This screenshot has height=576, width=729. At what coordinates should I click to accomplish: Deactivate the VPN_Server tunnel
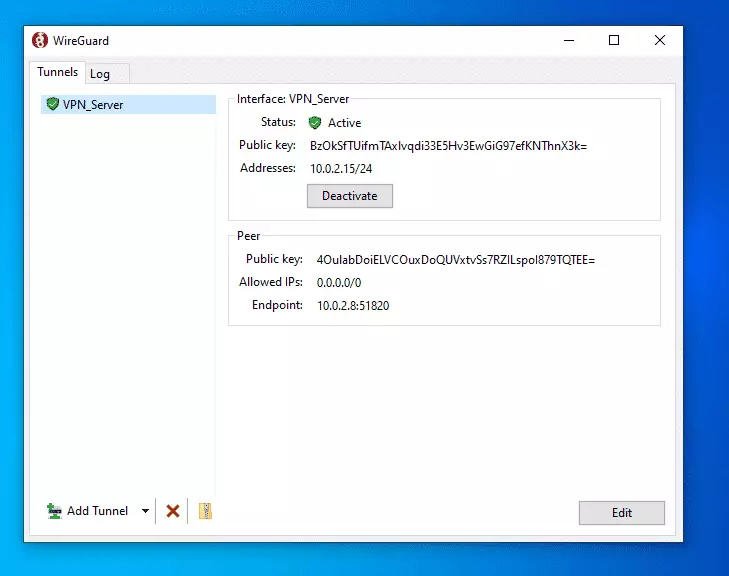350,196
